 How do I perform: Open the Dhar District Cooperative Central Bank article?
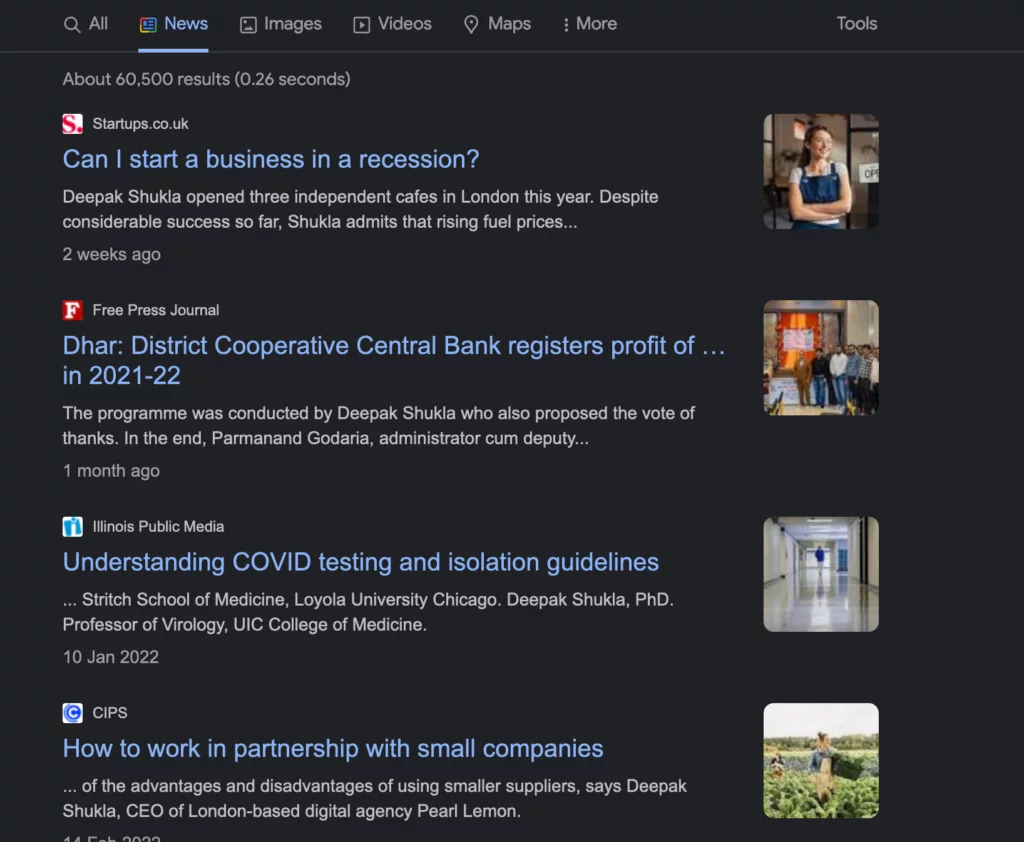394,361
